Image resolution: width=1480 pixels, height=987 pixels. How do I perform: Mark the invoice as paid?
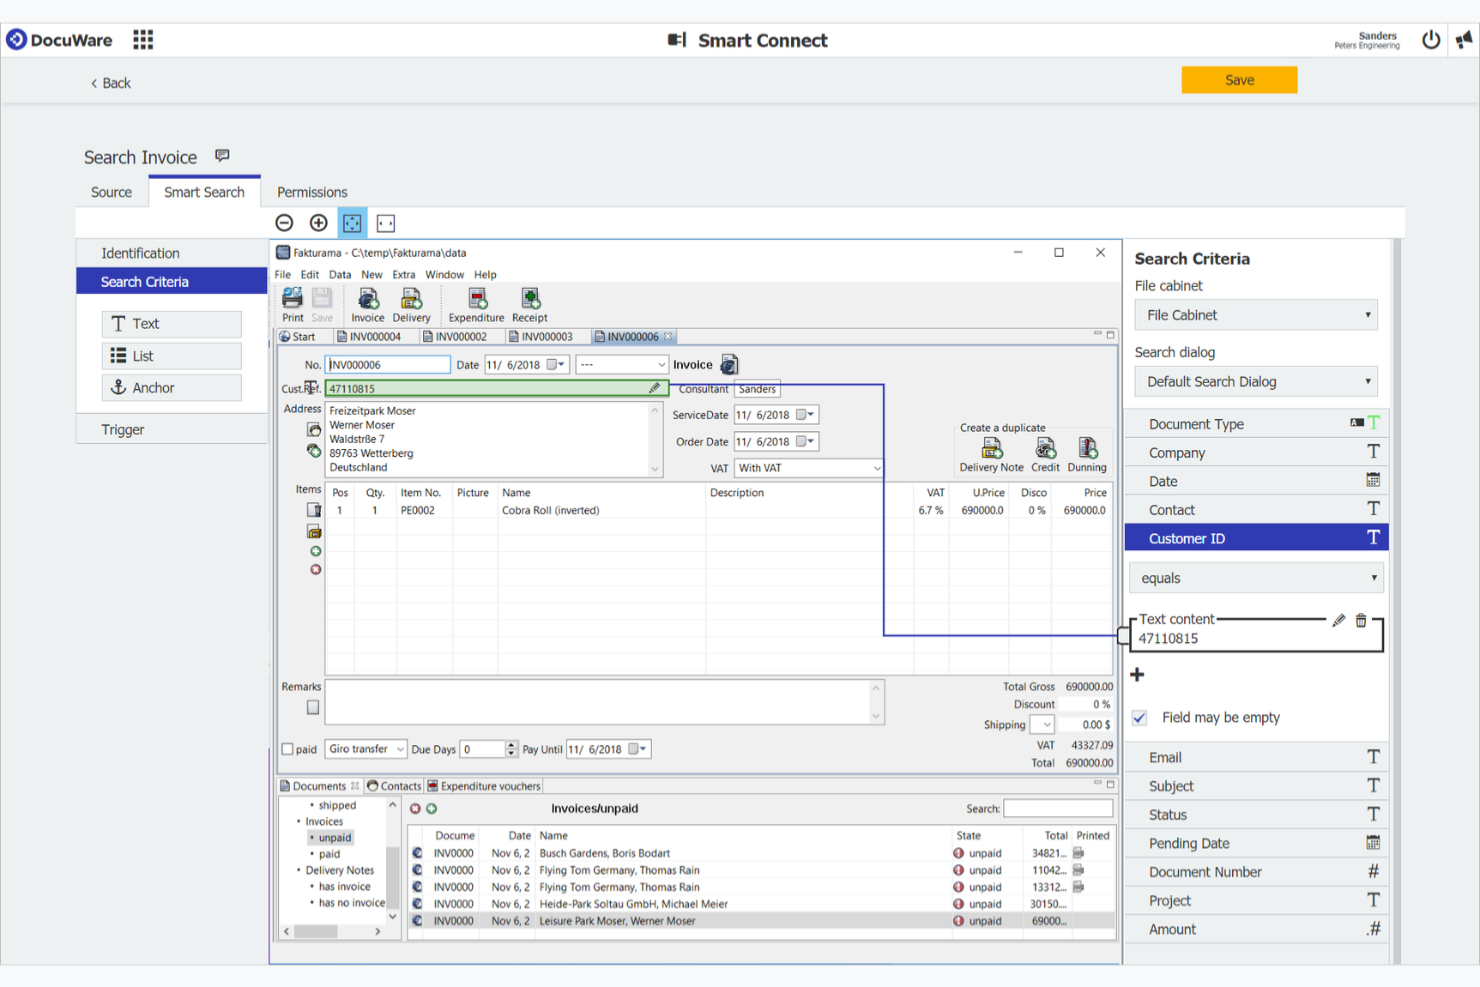[286, 748]
